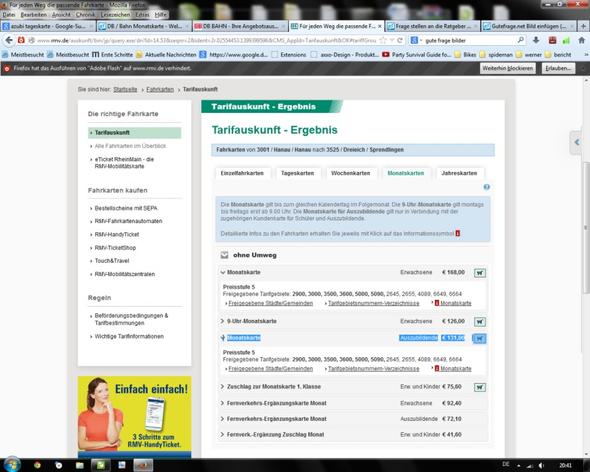Expand the 9-Uhr-Monatskarte row
The width and height of the screenshot is (590, 472).
pos(222,321)
